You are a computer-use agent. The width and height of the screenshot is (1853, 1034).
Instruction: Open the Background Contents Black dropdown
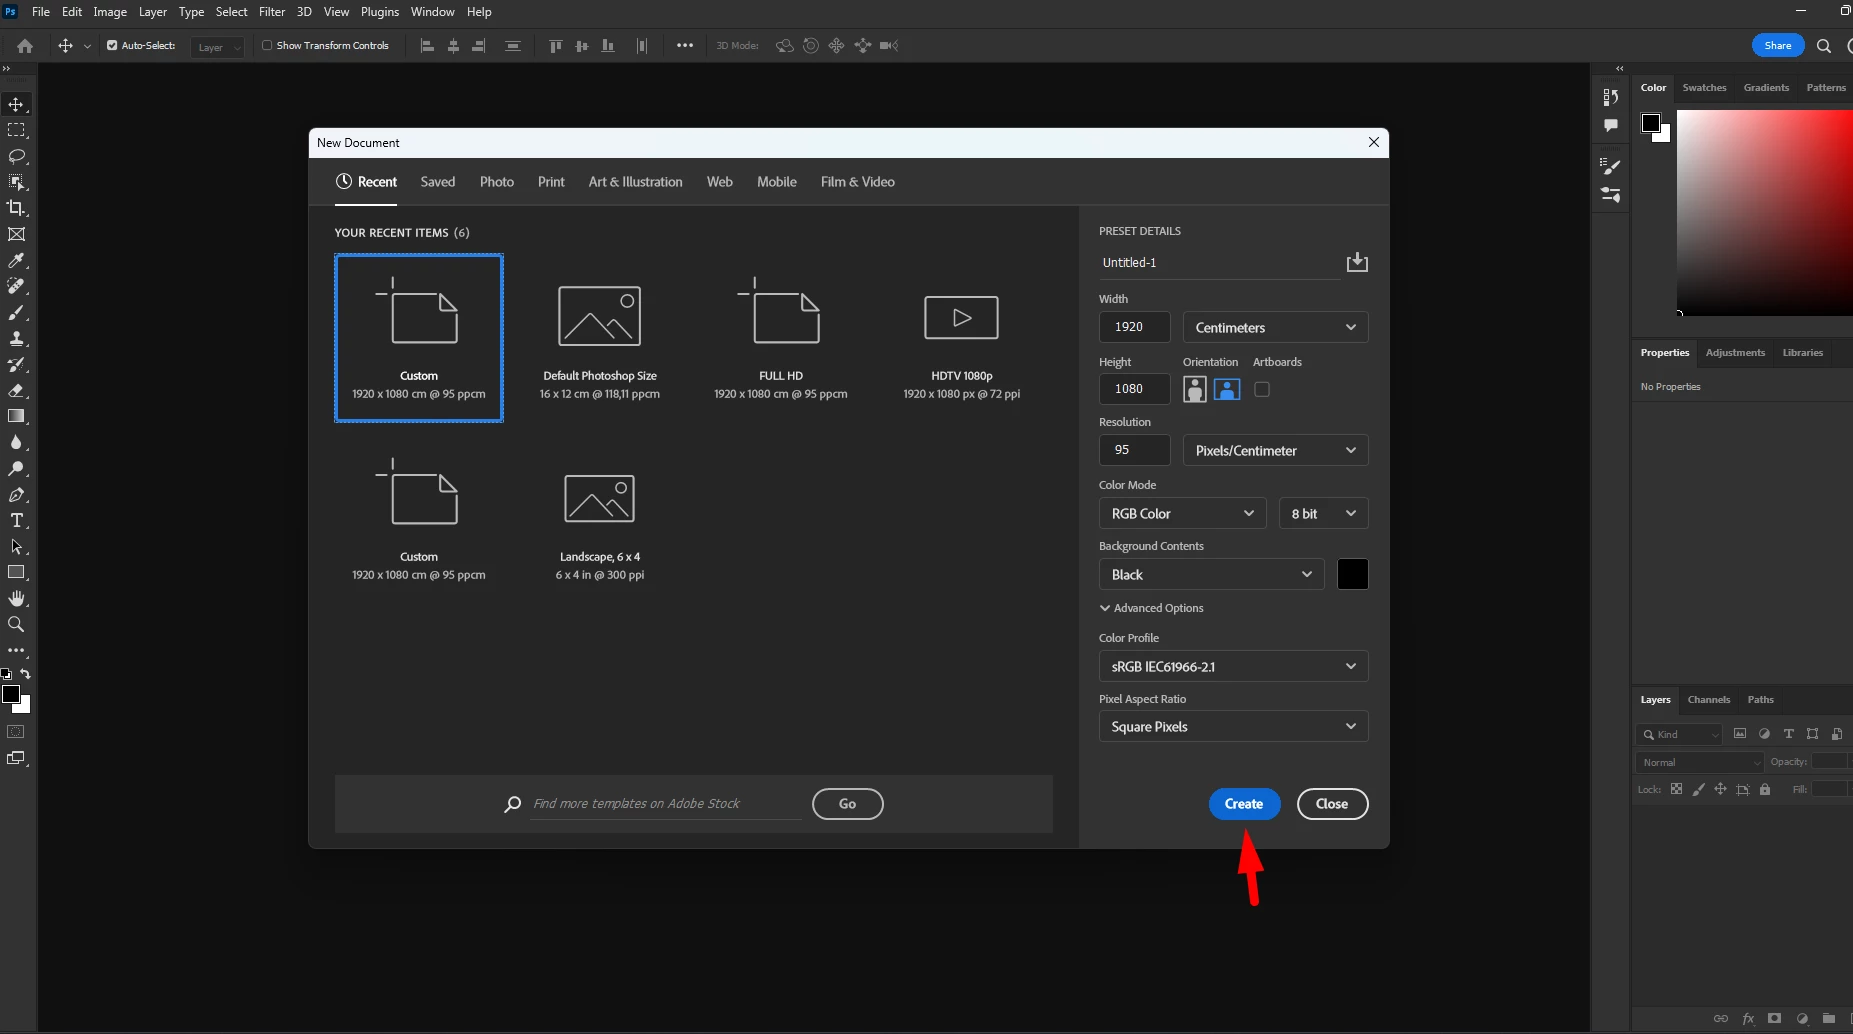point(1211,575)
